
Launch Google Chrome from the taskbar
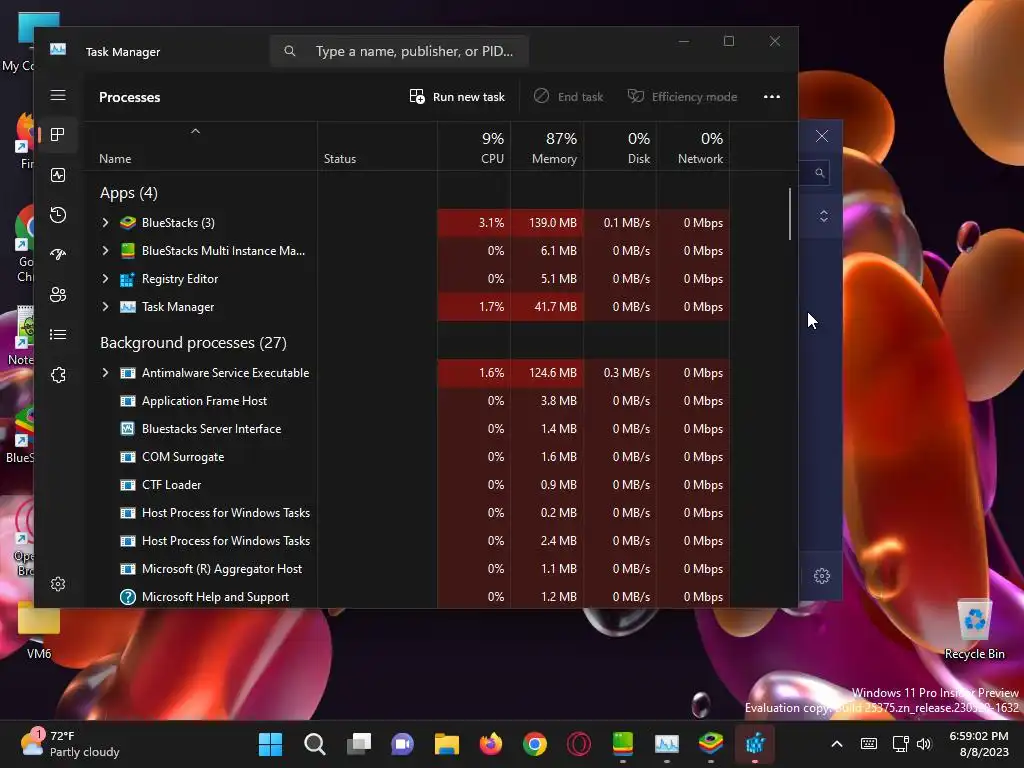pos(535,744)
